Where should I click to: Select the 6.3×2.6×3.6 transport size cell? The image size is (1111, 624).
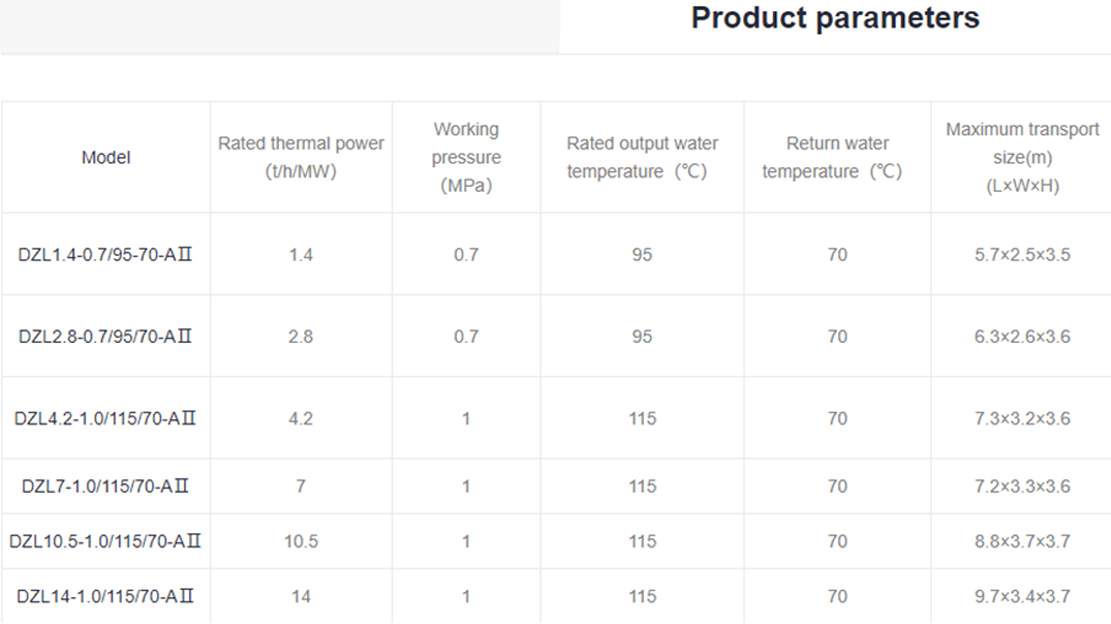1022,337
